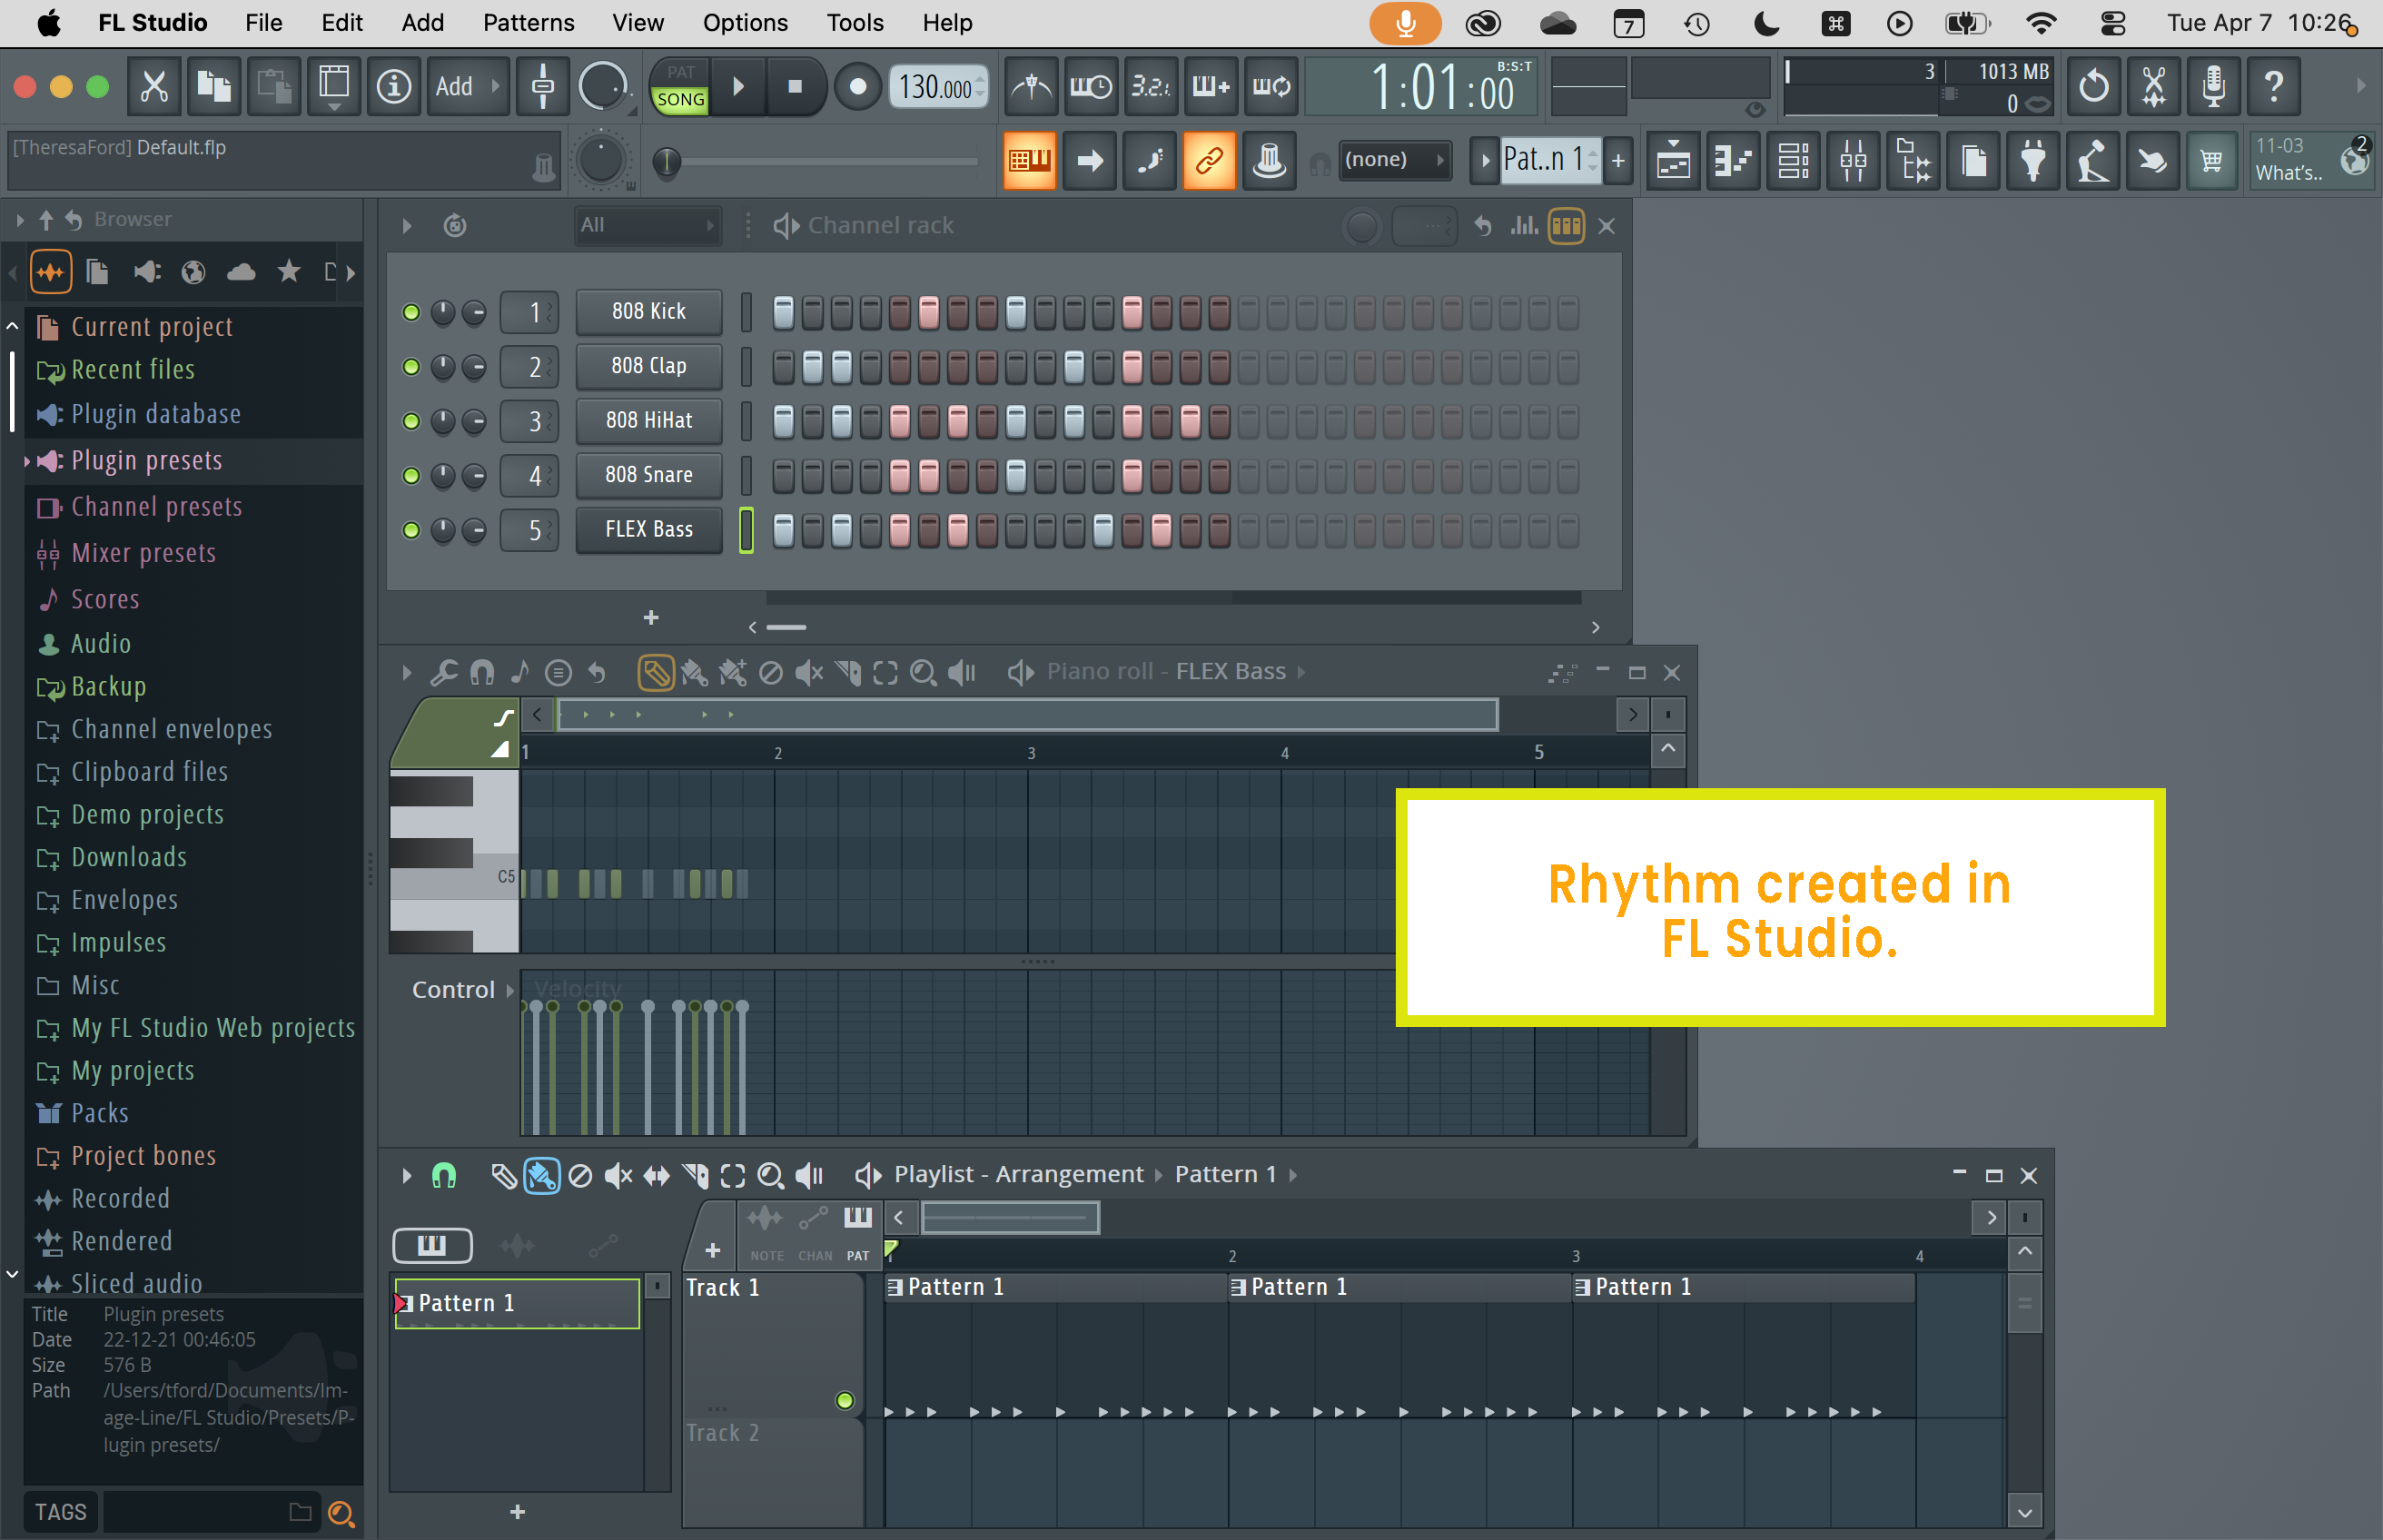Screen dimensions: 2383x1540
Task: Toggle the metronome icon
Action: click(x=1031, y=87)
